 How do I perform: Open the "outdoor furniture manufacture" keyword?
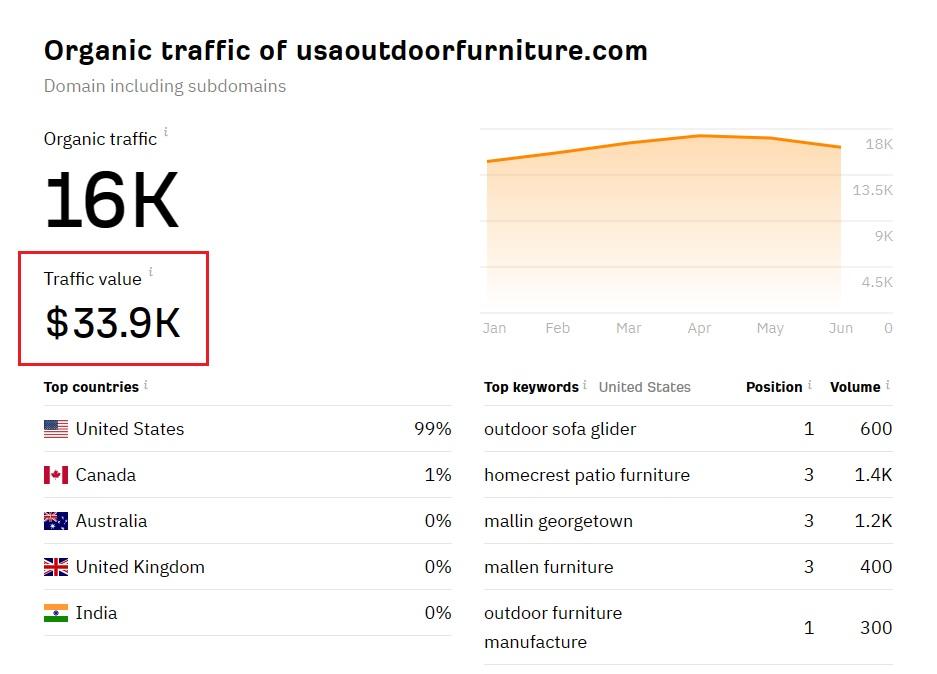pos(553,627)
